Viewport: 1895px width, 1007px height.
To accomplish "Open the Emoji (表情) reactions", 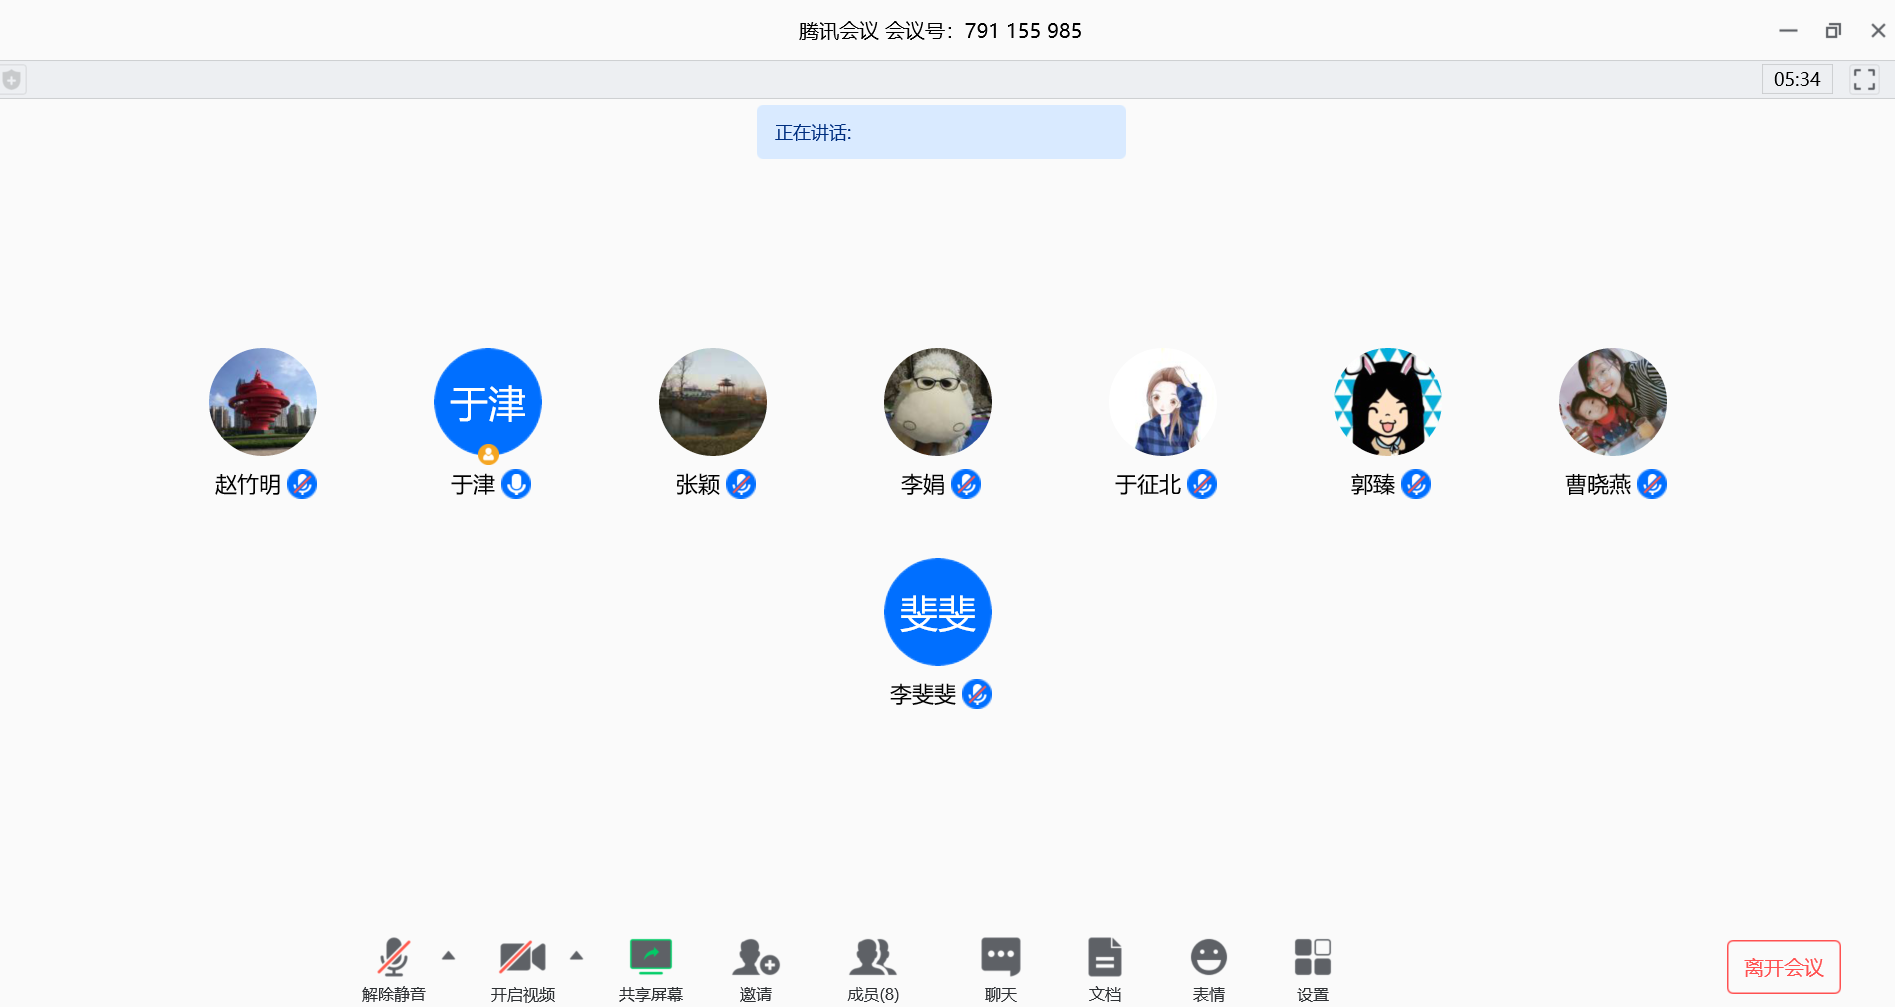I will tap(1208, 958).
